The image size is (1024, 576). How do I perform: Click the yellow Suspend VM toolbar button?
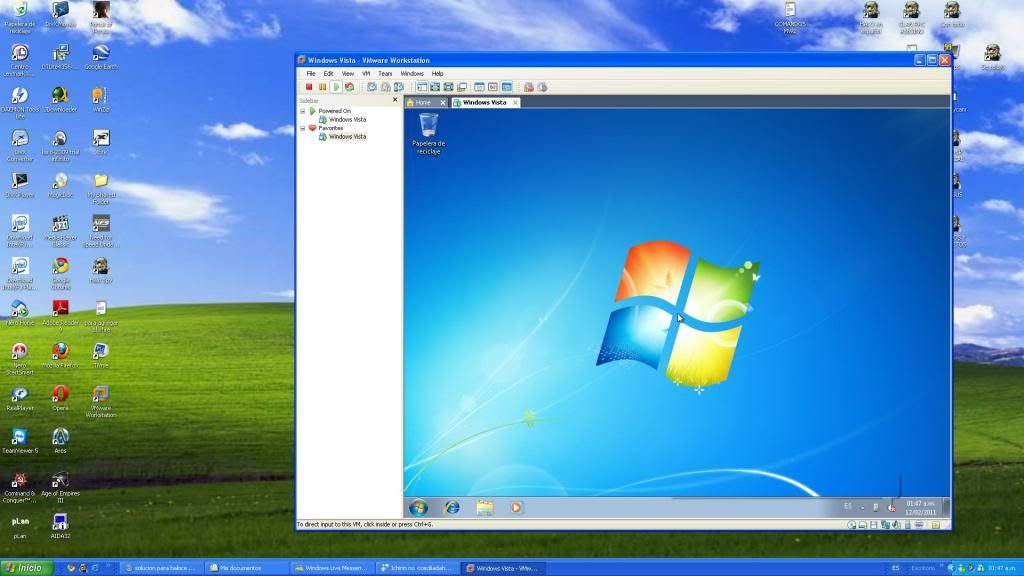point(323,87)
